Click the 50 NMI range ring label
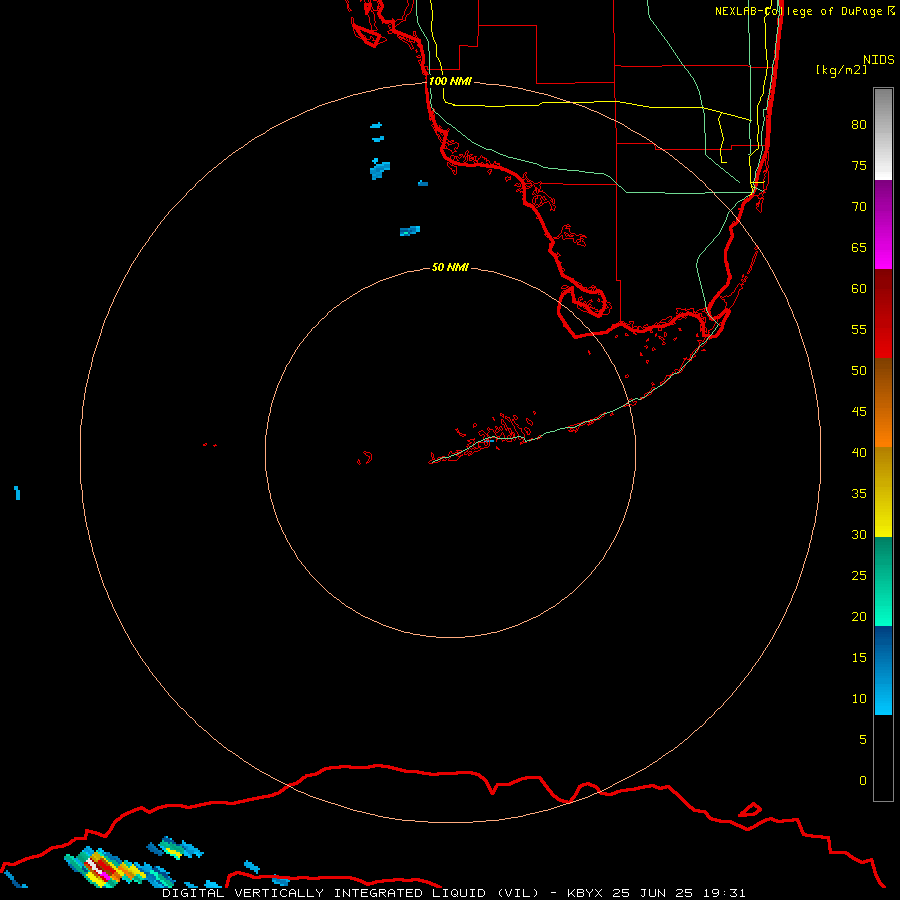This screenshot has height=900, width=900. (450, 267)
